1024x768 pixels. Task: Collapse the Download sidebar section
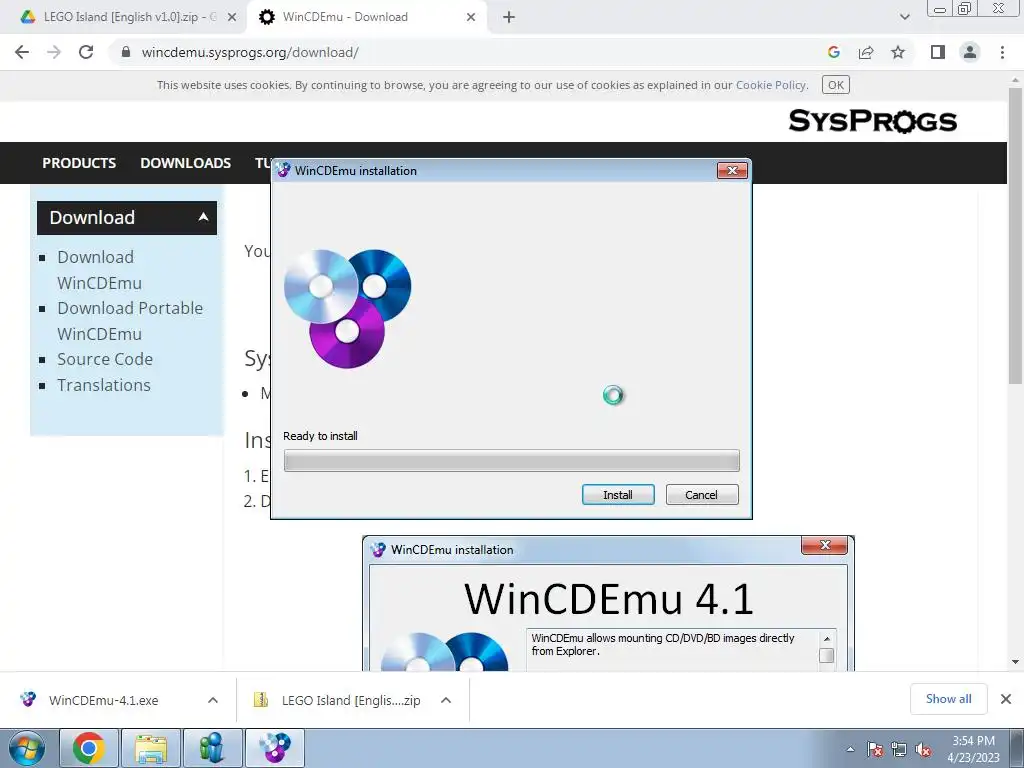203,217
